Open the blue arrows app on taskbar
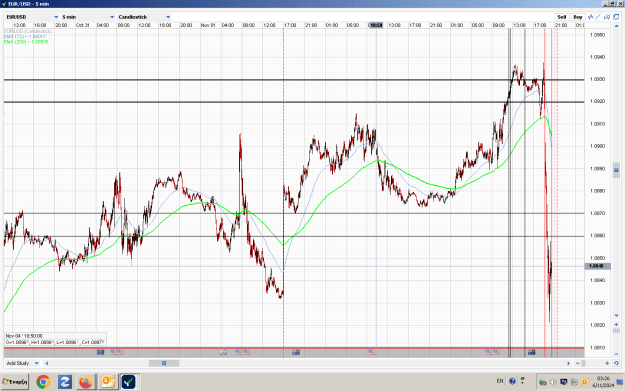This screenshot has height=391, width=625. 65,382
